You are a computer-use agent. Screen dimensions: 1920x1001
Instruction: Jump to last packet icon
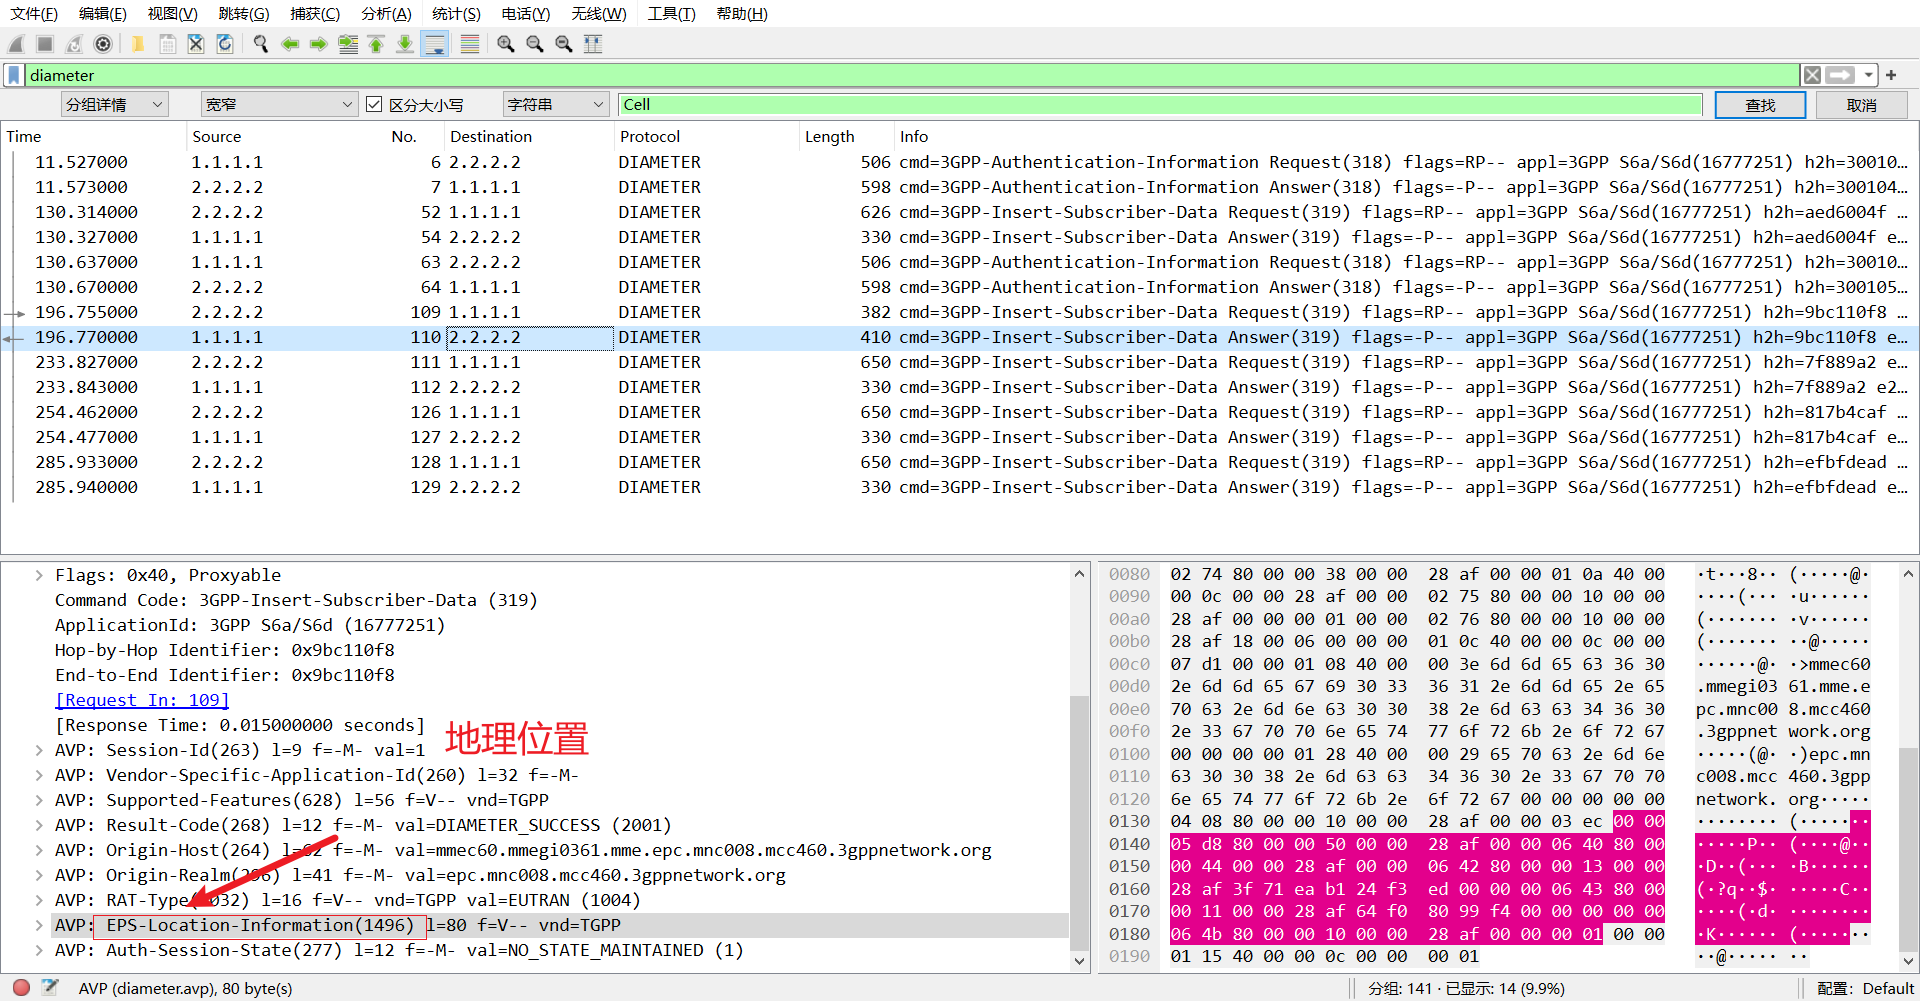click(x=405, y=44)
